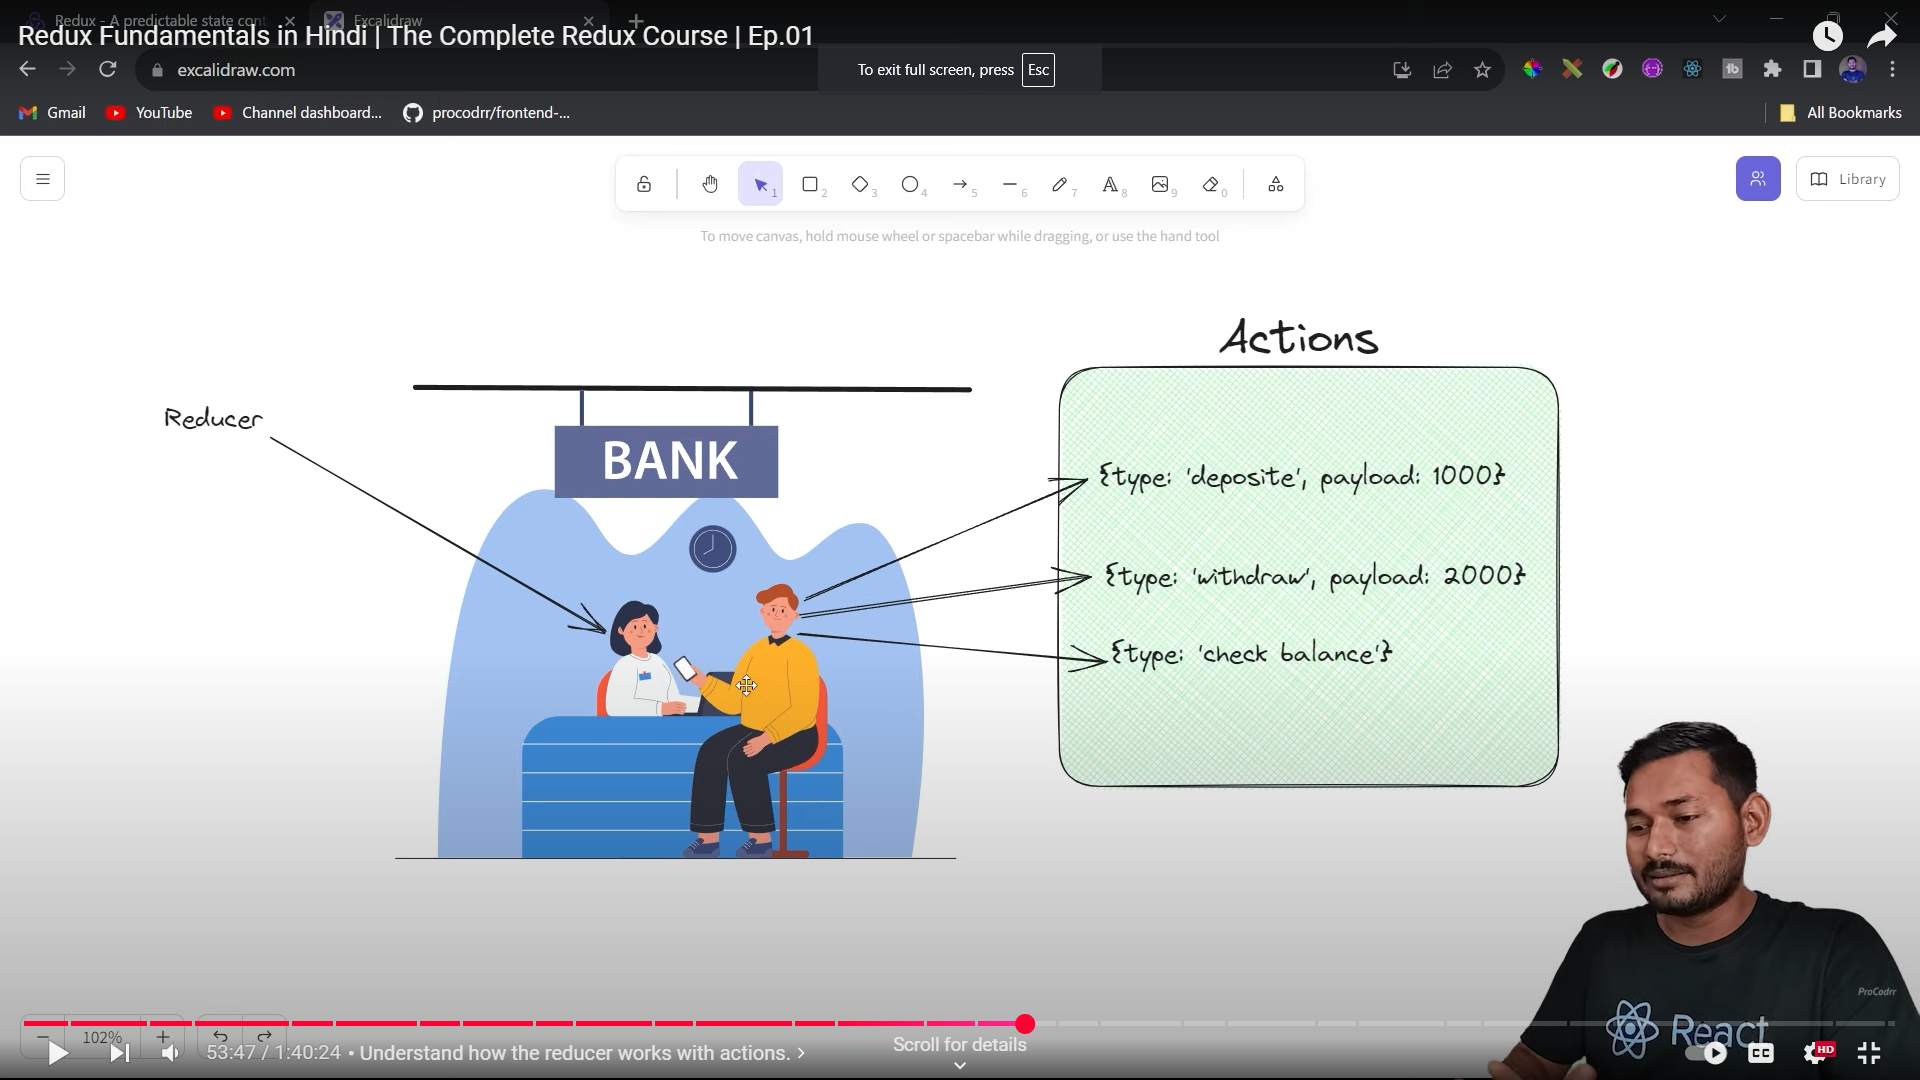Viewport: 1920px width, 1080px height.
Task: Open Gmail bookmark in bookmarks bar
Action: tap(53, 113)
